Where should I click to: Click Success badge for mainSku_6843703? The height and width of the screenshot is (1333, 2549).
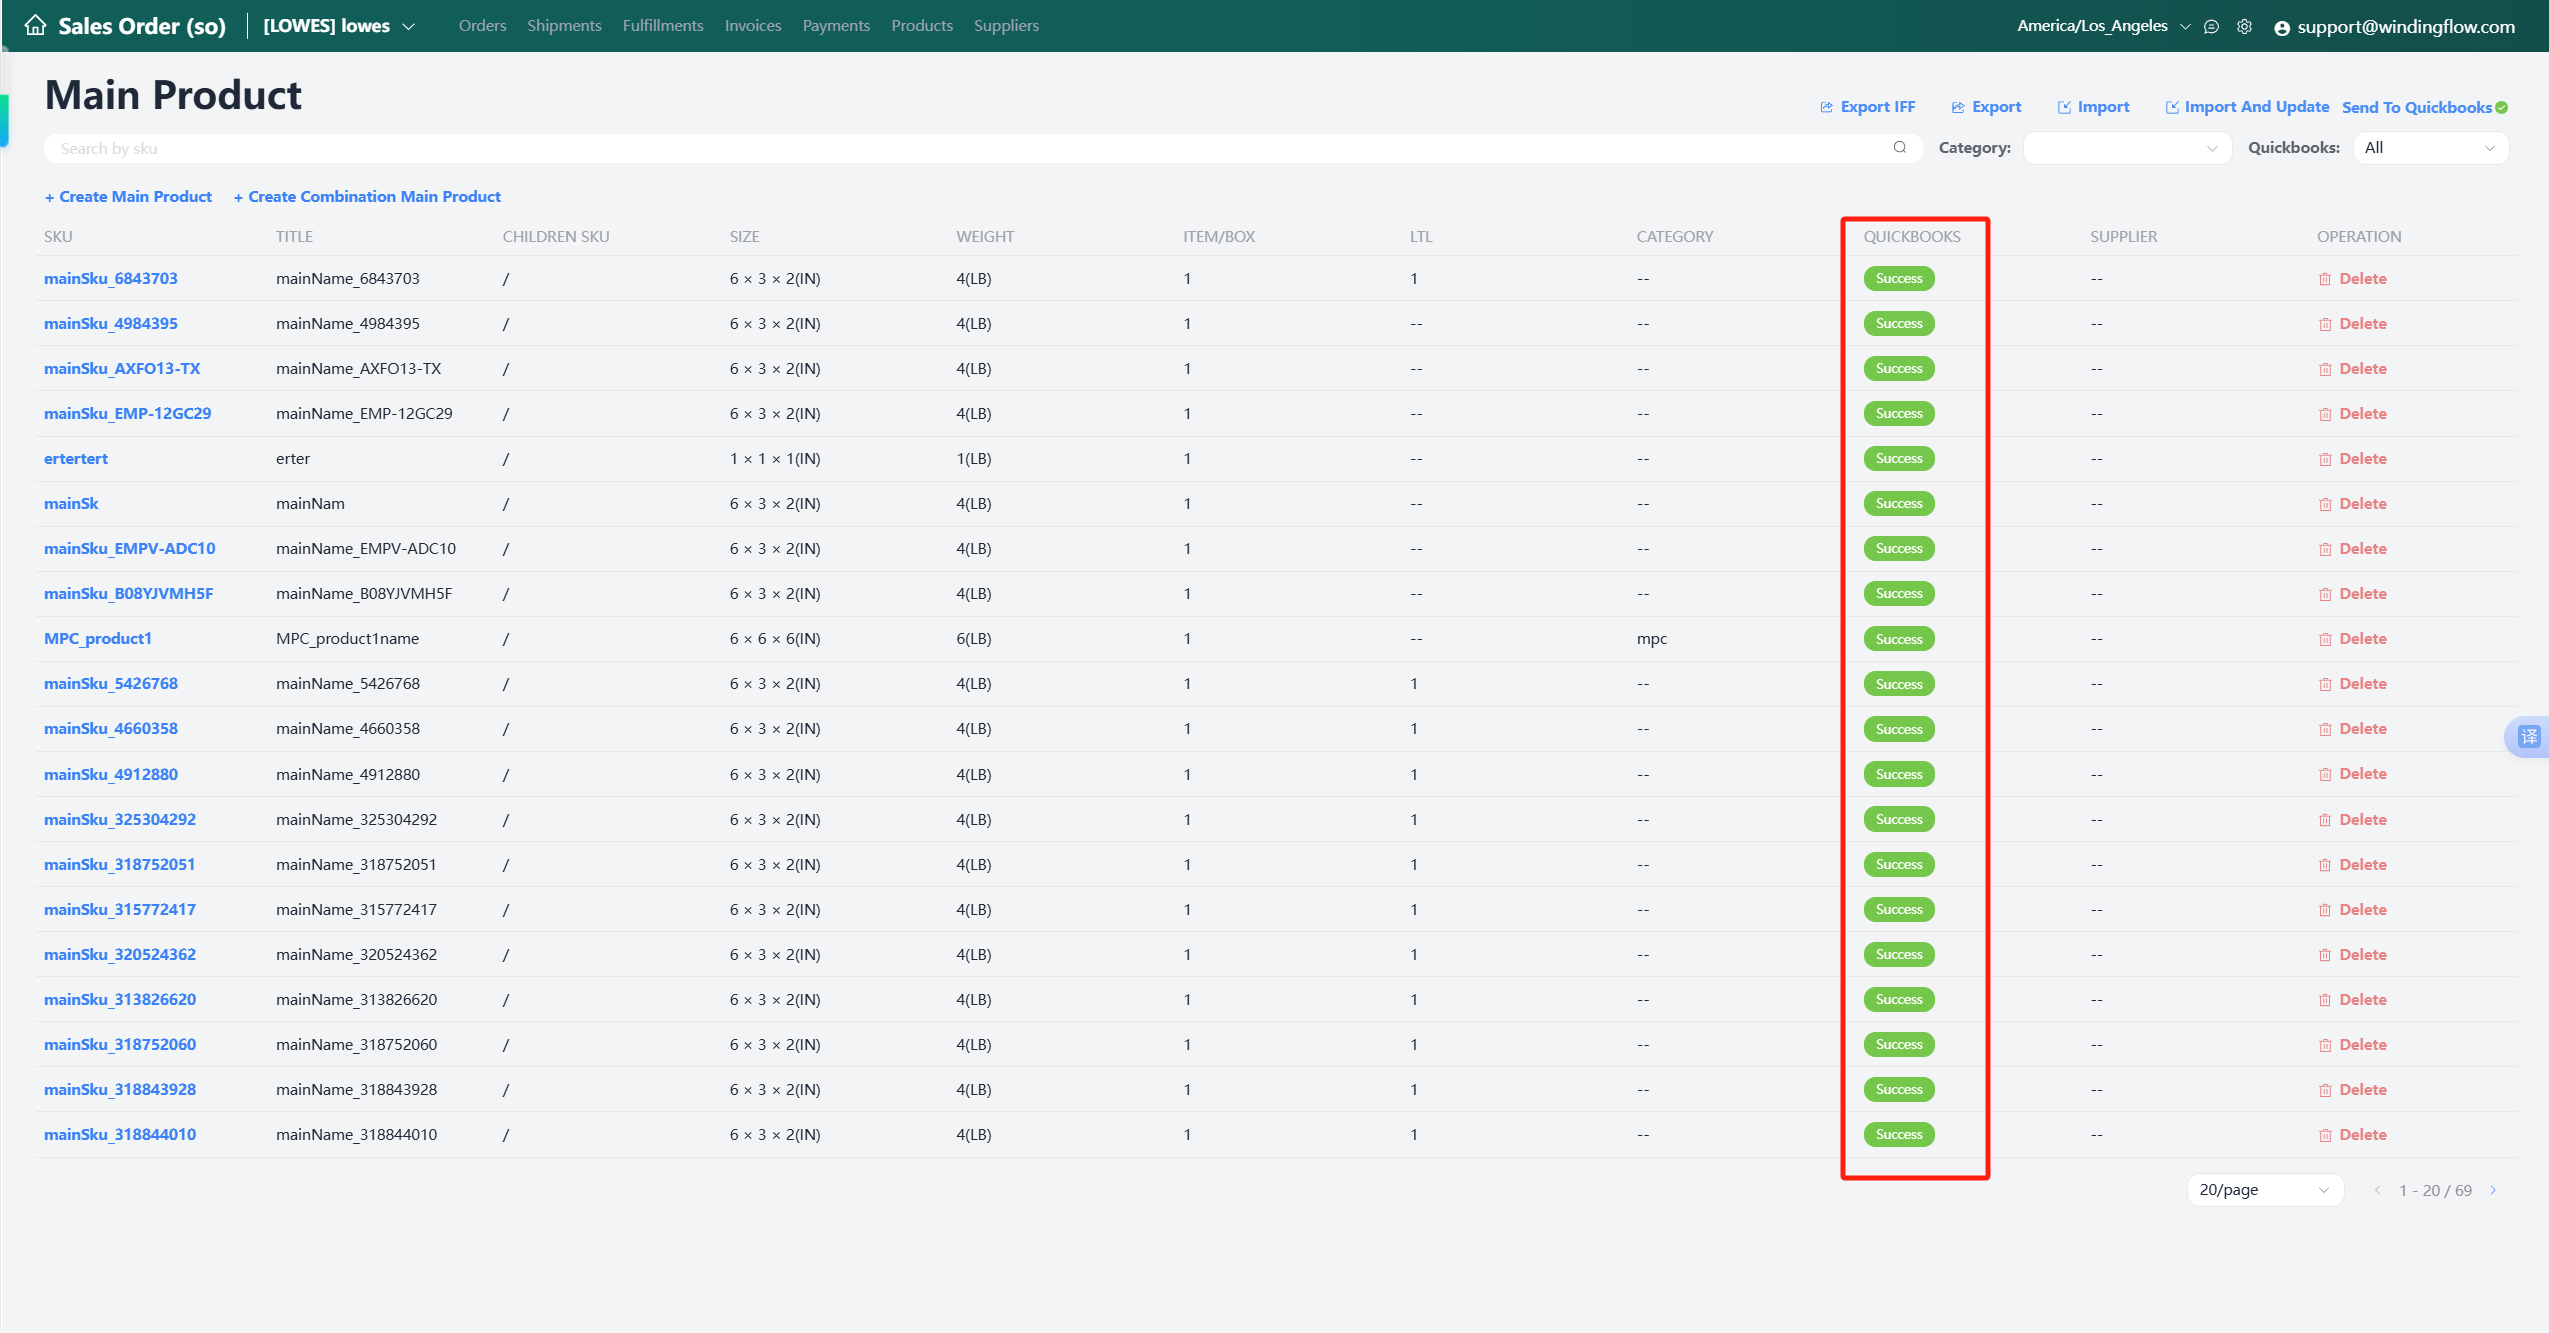click(x=1899, y=279)
